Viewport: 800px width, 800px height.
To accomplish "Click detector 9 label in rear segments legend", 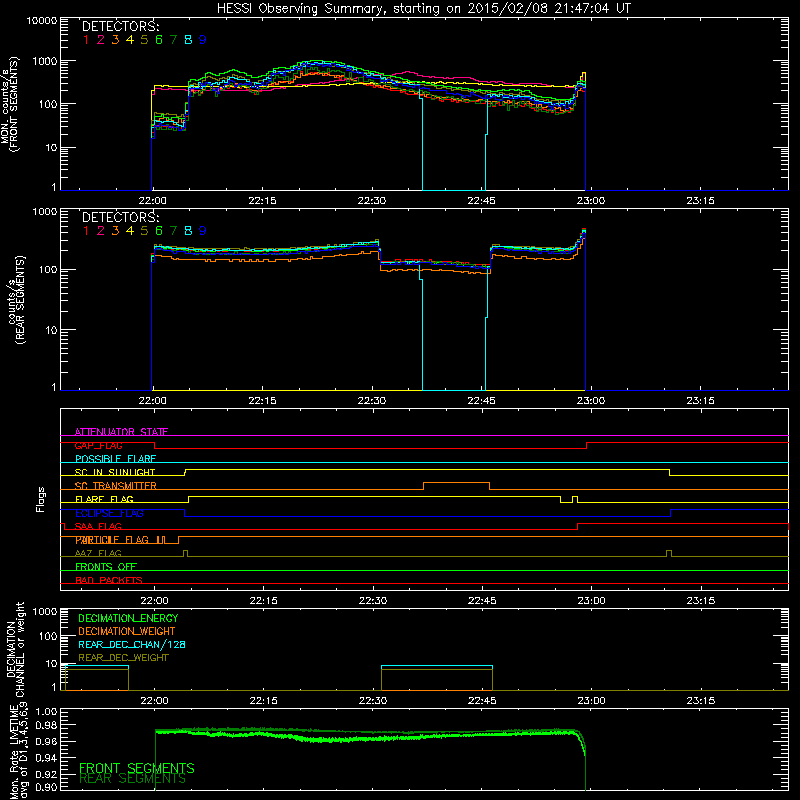I will (x=203, y=231).
